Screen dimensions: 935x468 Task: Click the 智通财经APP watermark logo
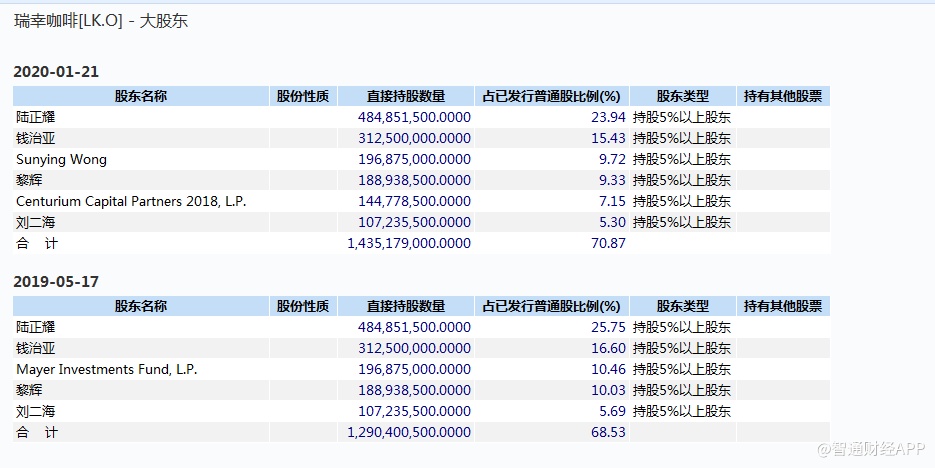pyautogui.click(x=872, y=449)
